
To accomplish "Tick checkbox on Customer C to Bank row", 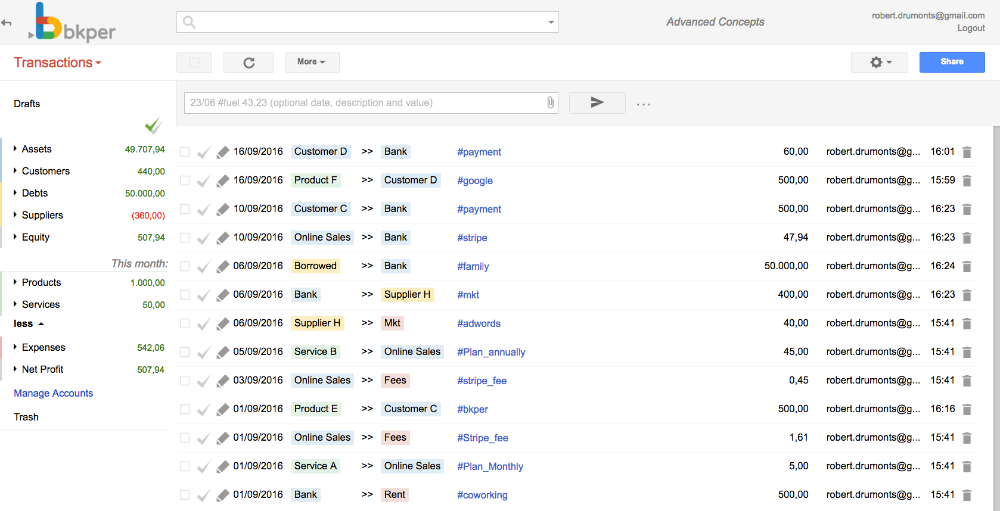I will pos(185,209).
